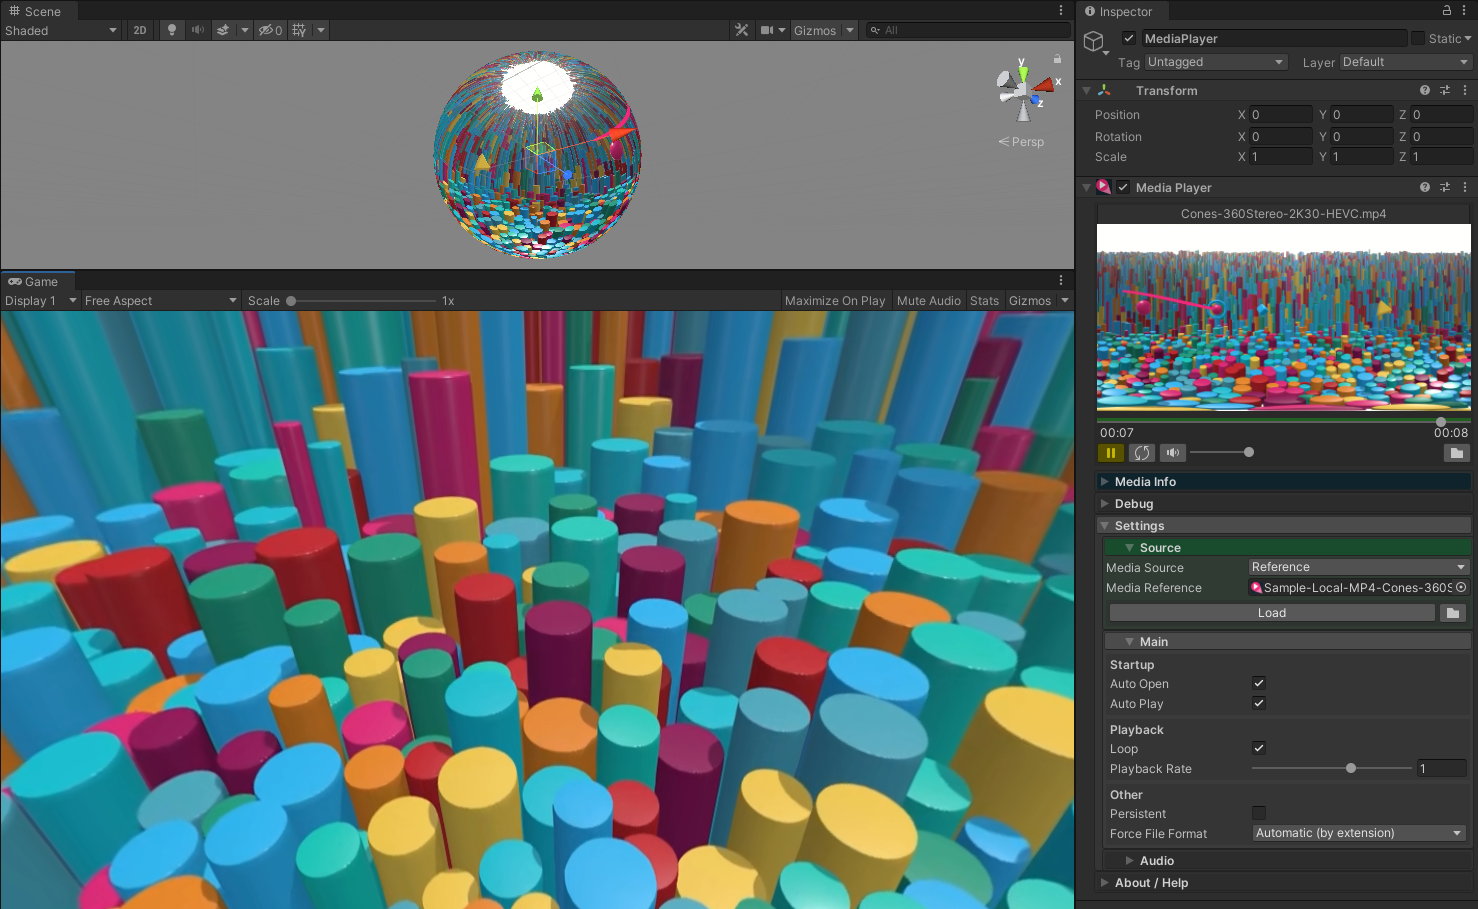Open GameObject icon picker cube
Viewport: 1478px width, 909px height.
[x=1094, y=41]
